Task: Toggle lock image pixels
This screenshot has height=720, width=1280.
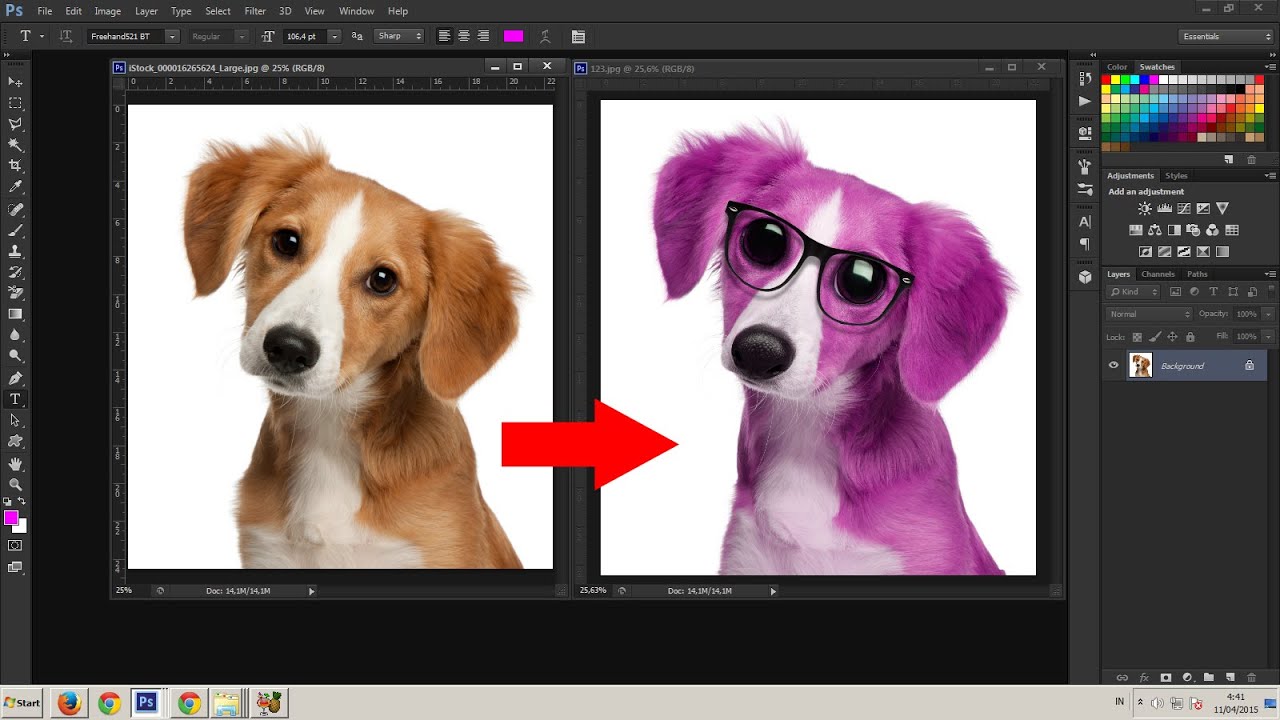Action: pos(1155,337)
